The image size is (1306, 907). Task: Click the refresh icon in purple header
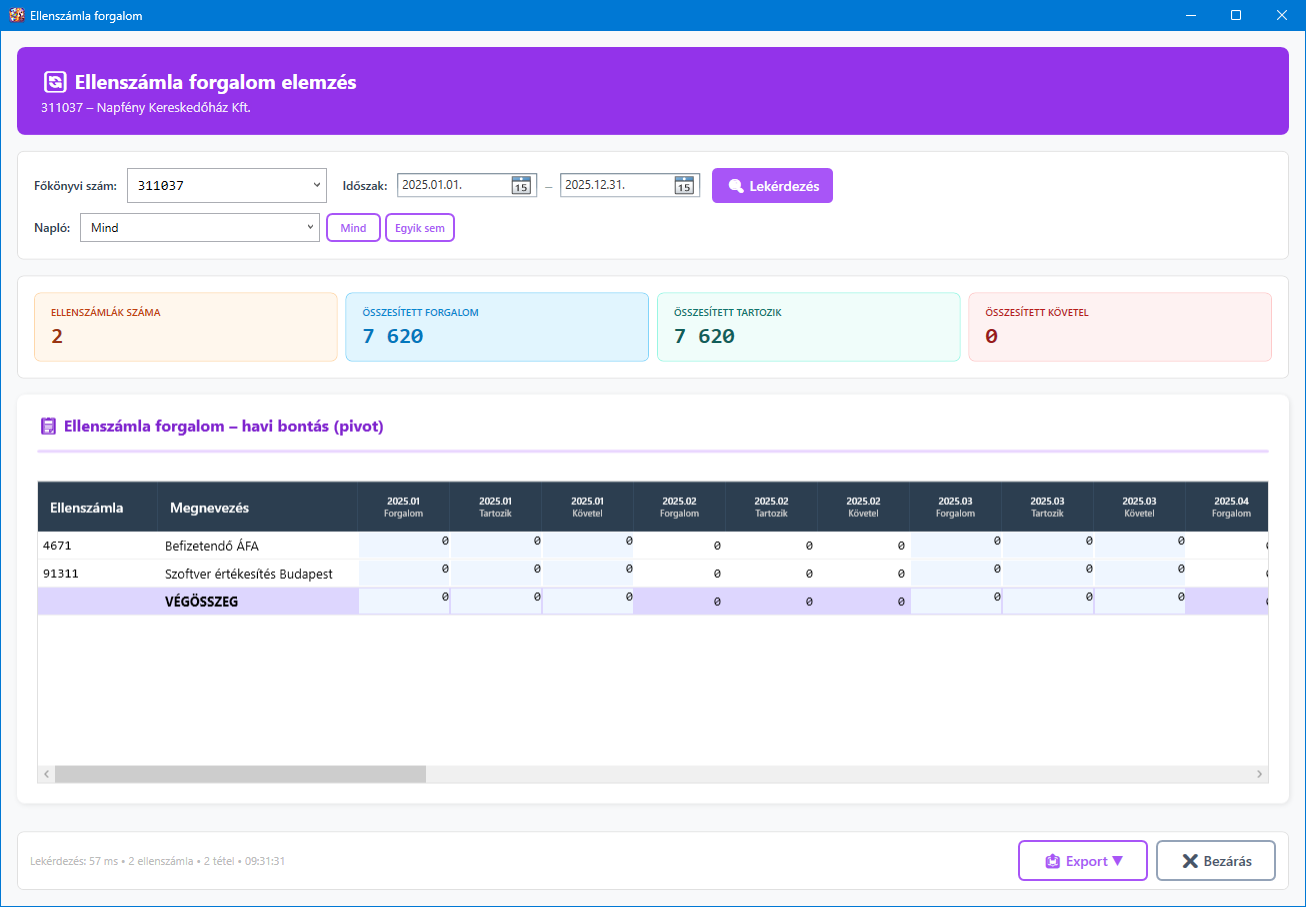coord(55,82)
